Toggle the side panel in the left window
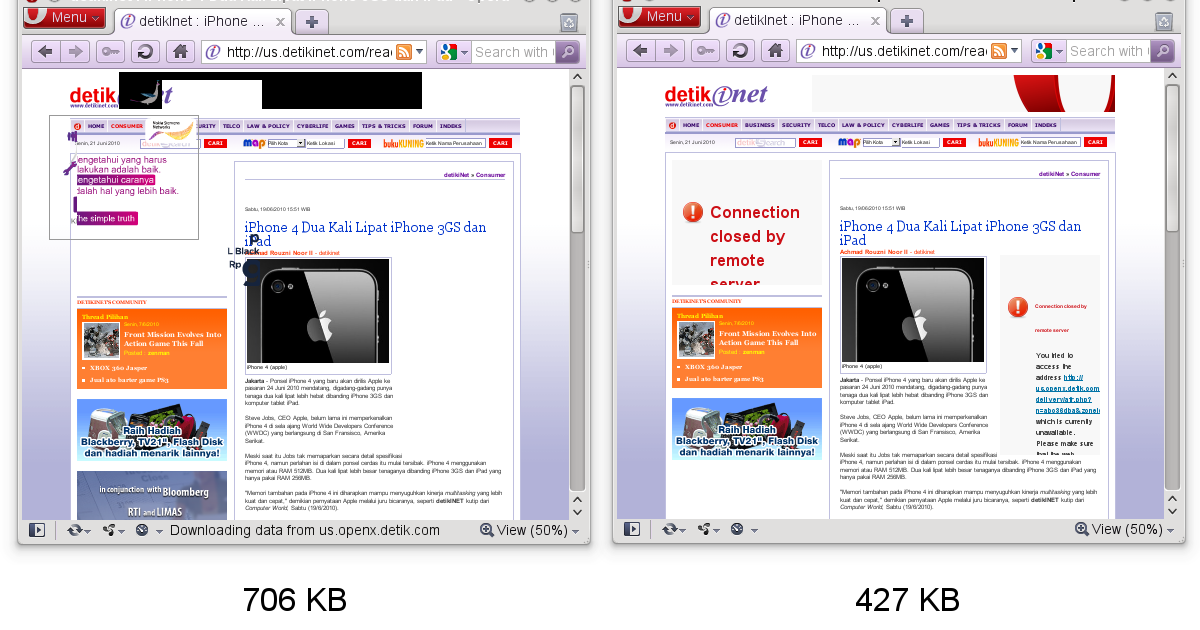Screen dimensions: 1200x630 (x=37, y=530)
